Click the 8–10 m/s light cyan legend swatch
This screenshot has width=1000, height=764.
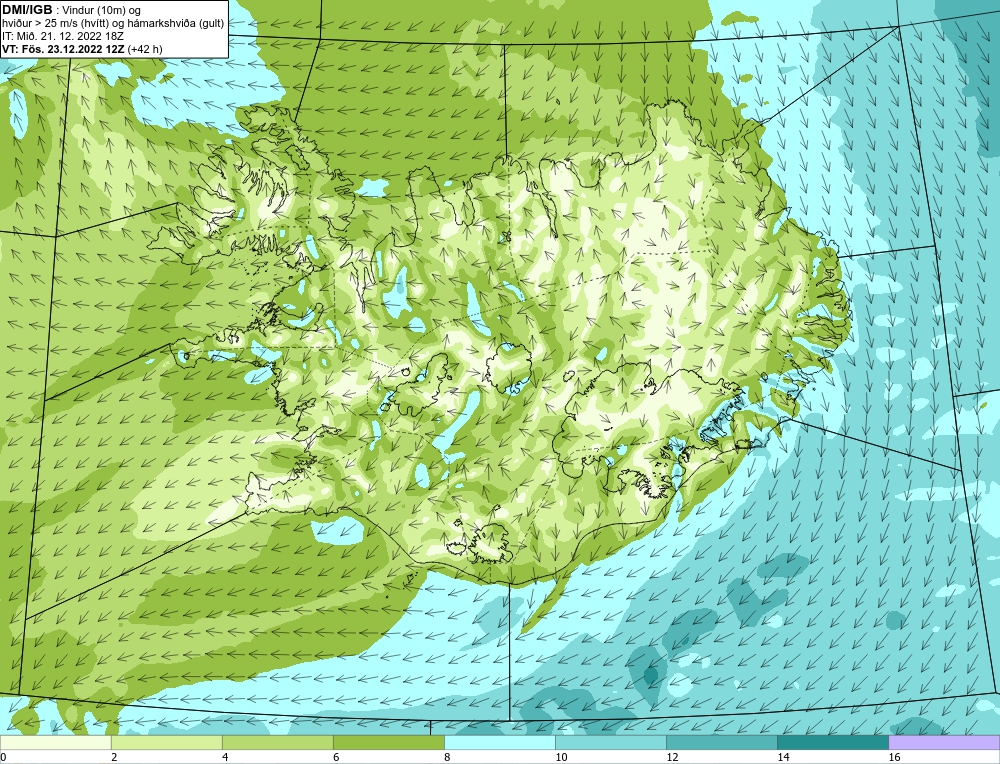(500, 742)
